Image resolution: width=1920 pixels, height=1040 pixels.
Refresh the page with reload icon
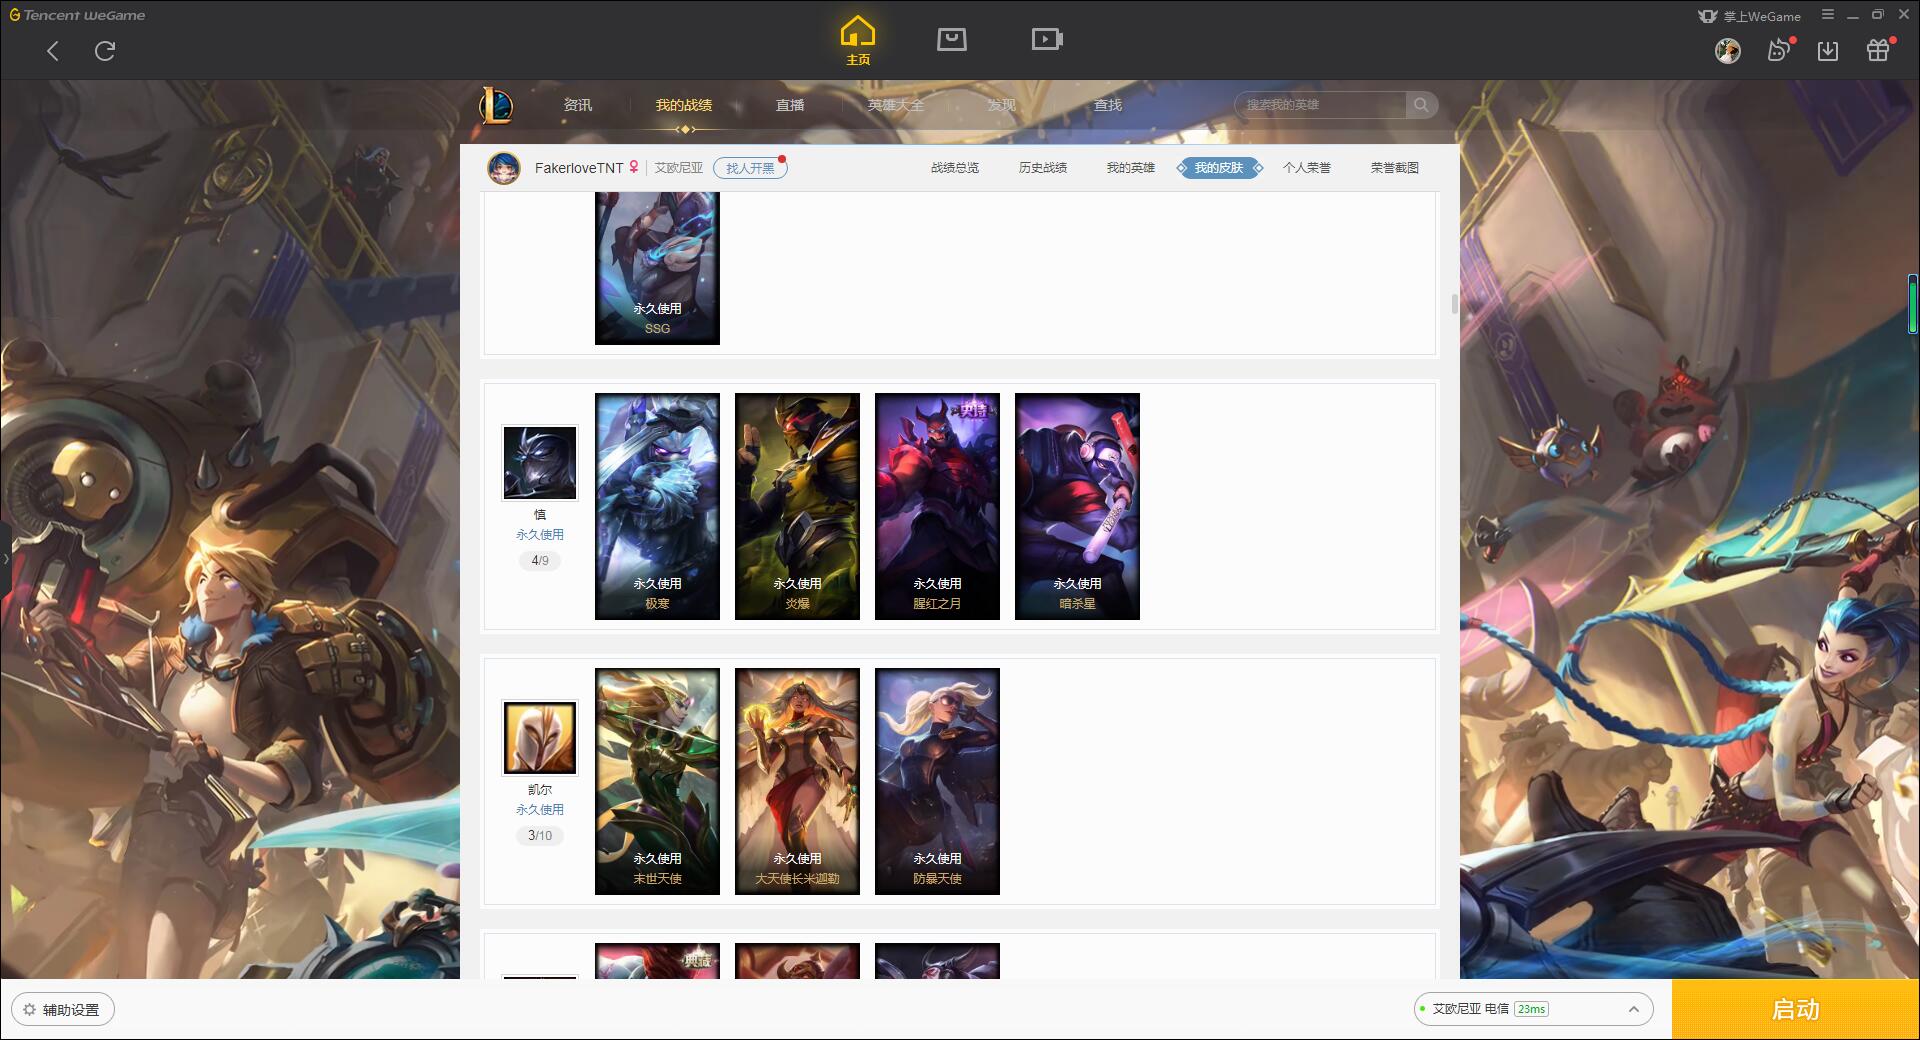coord(105,51)
